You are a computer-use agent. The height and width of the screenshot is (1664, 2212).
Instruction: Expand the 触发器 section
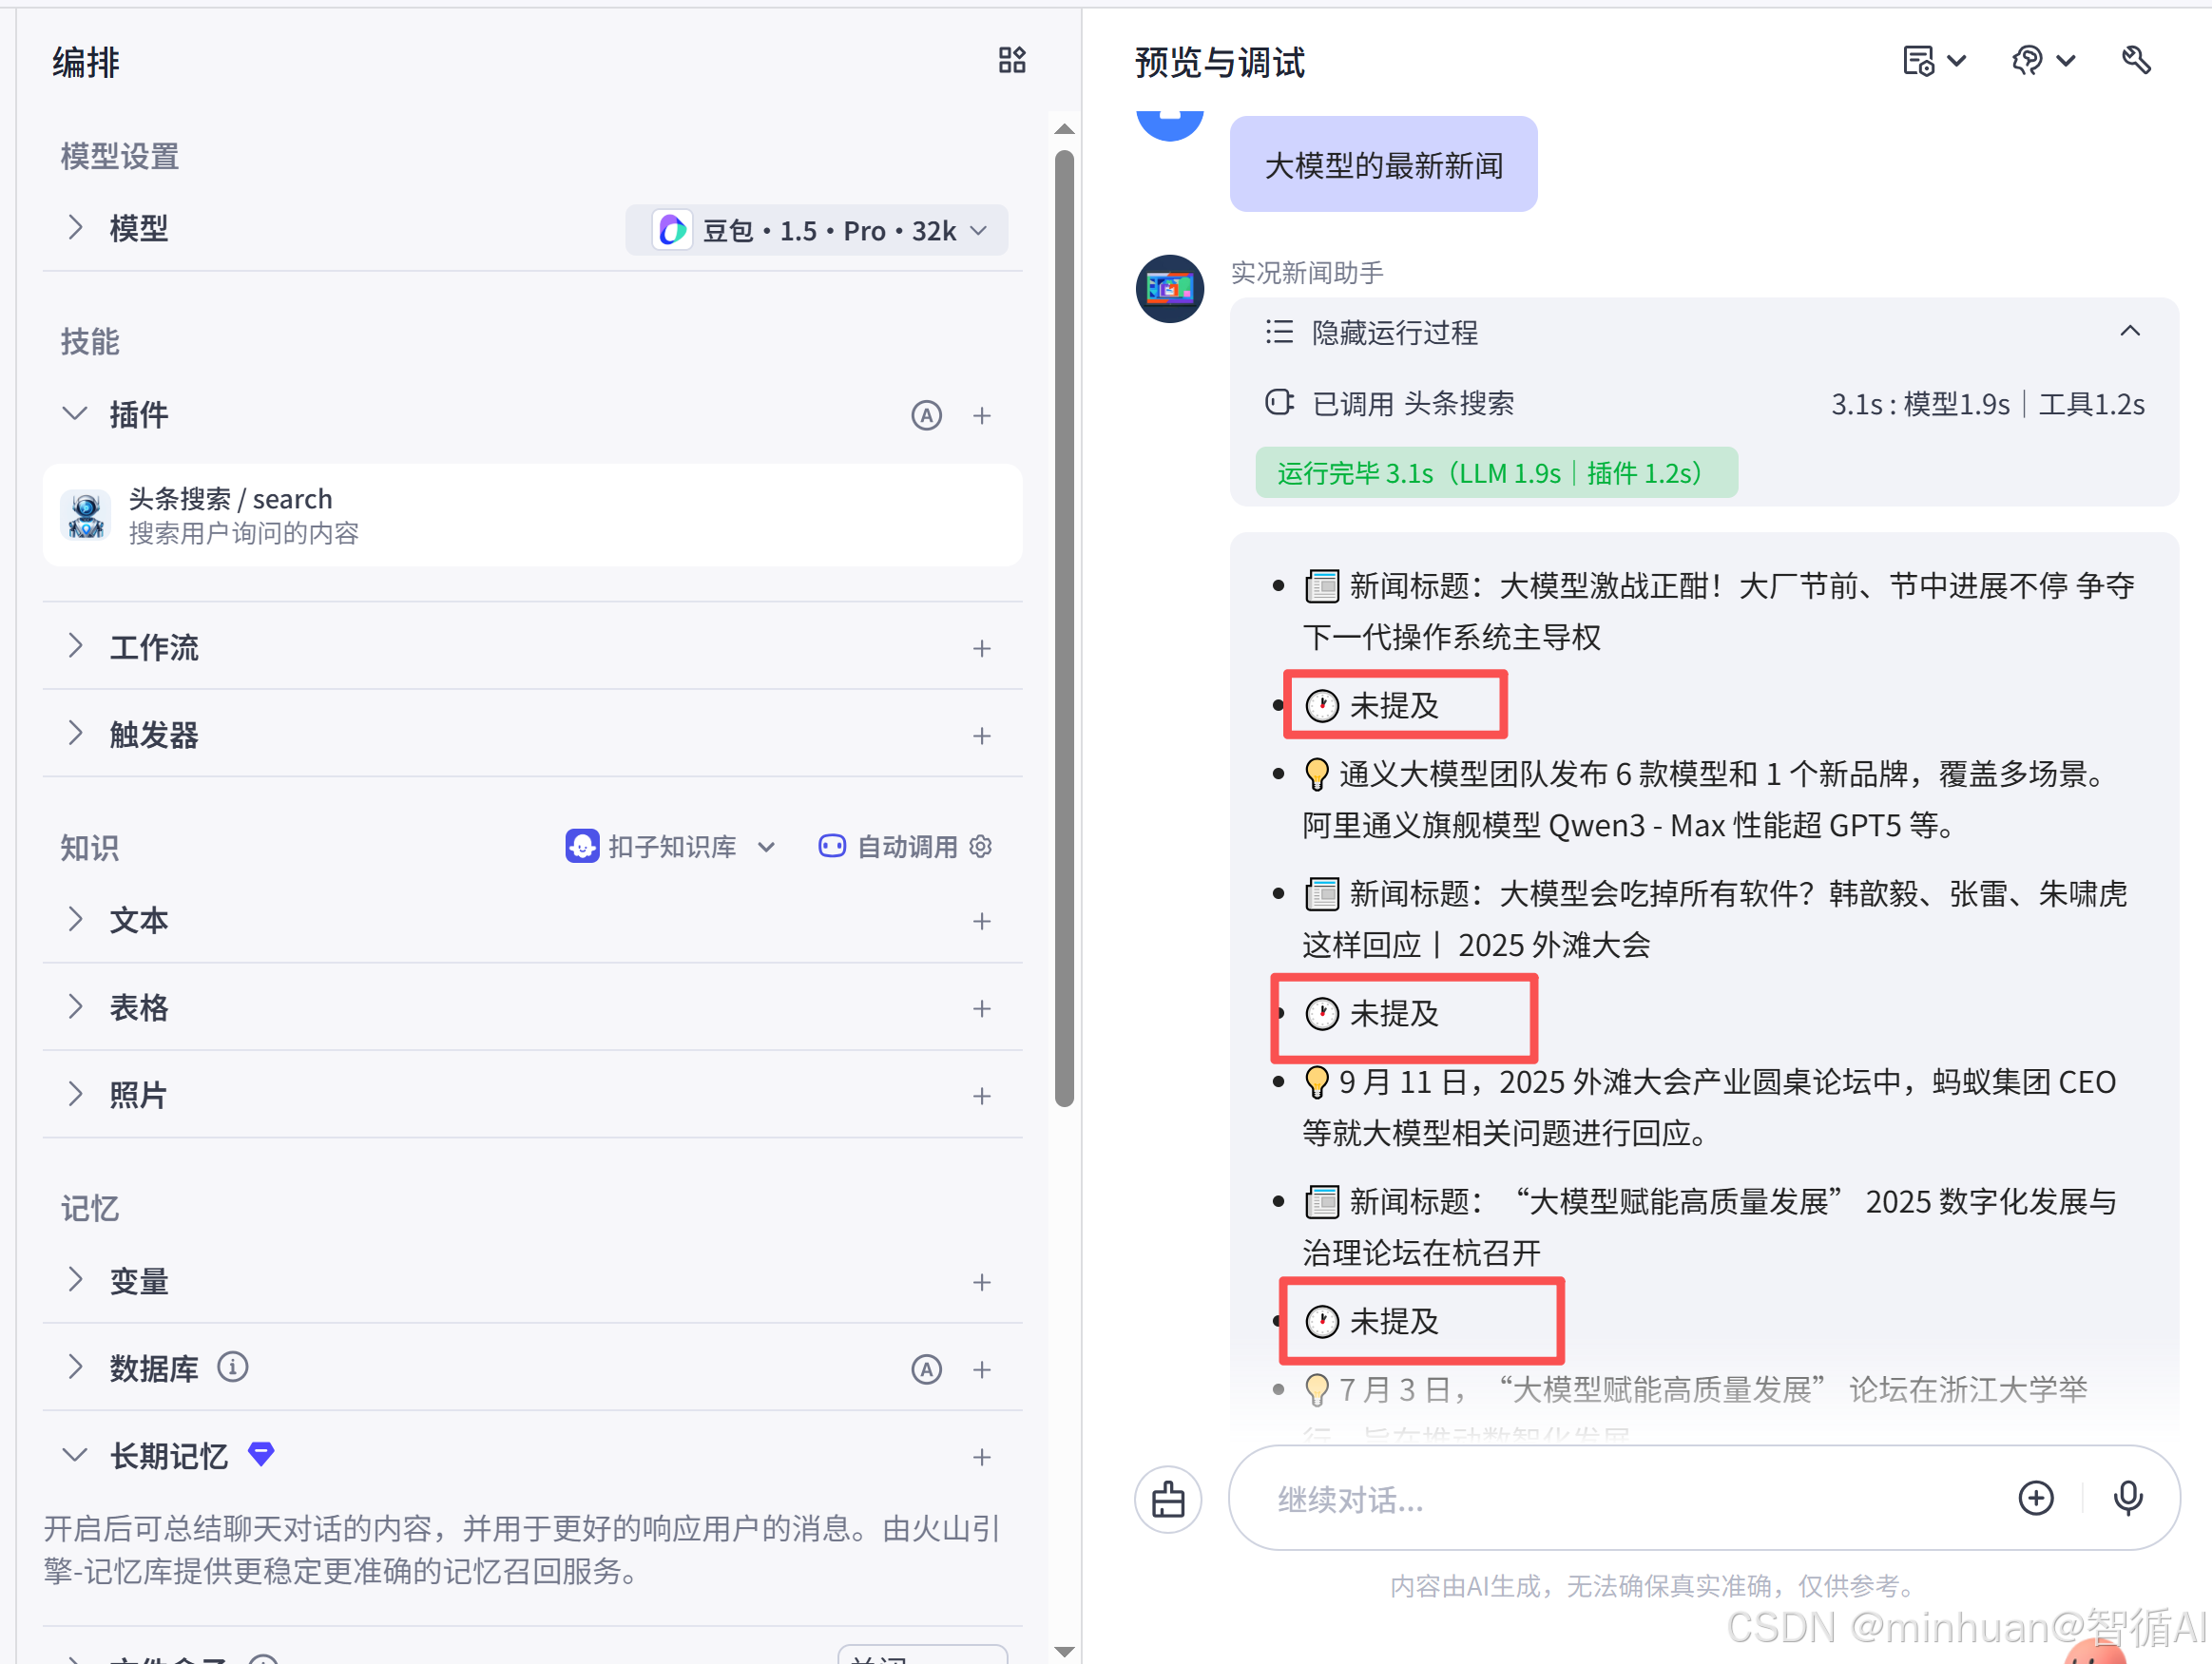click(75, 734)
